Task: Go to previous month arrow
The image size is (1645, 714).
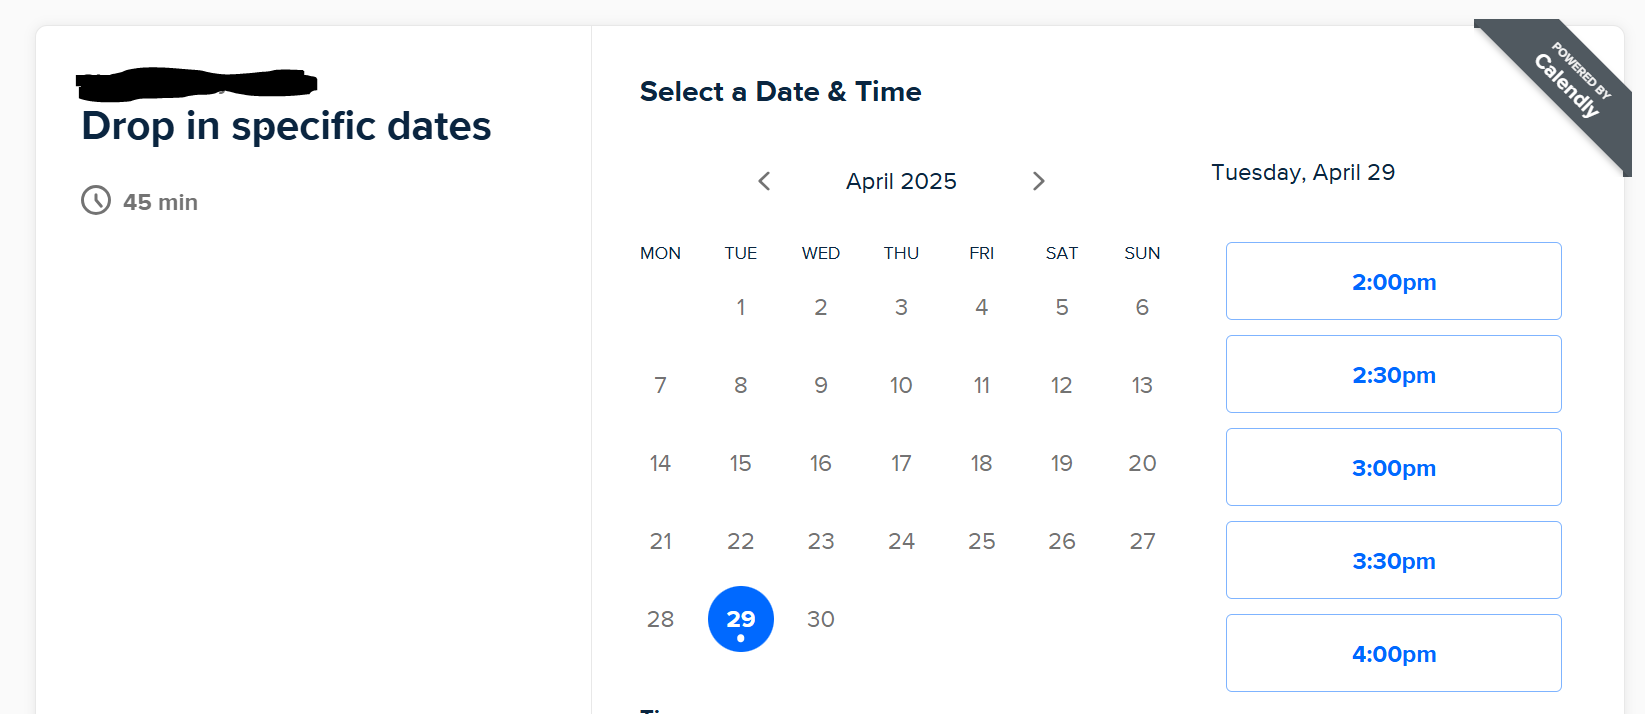Action: [x=764, y=181]
